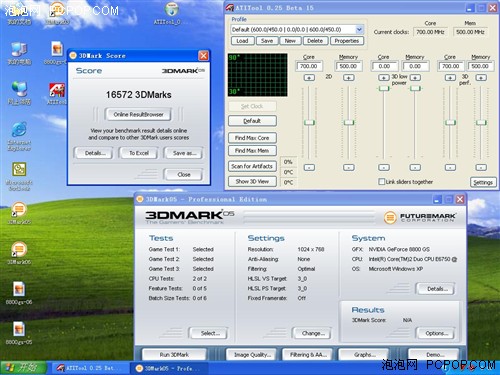Export score To Excel
Viewport: 500px width, 375px height.
139,153
